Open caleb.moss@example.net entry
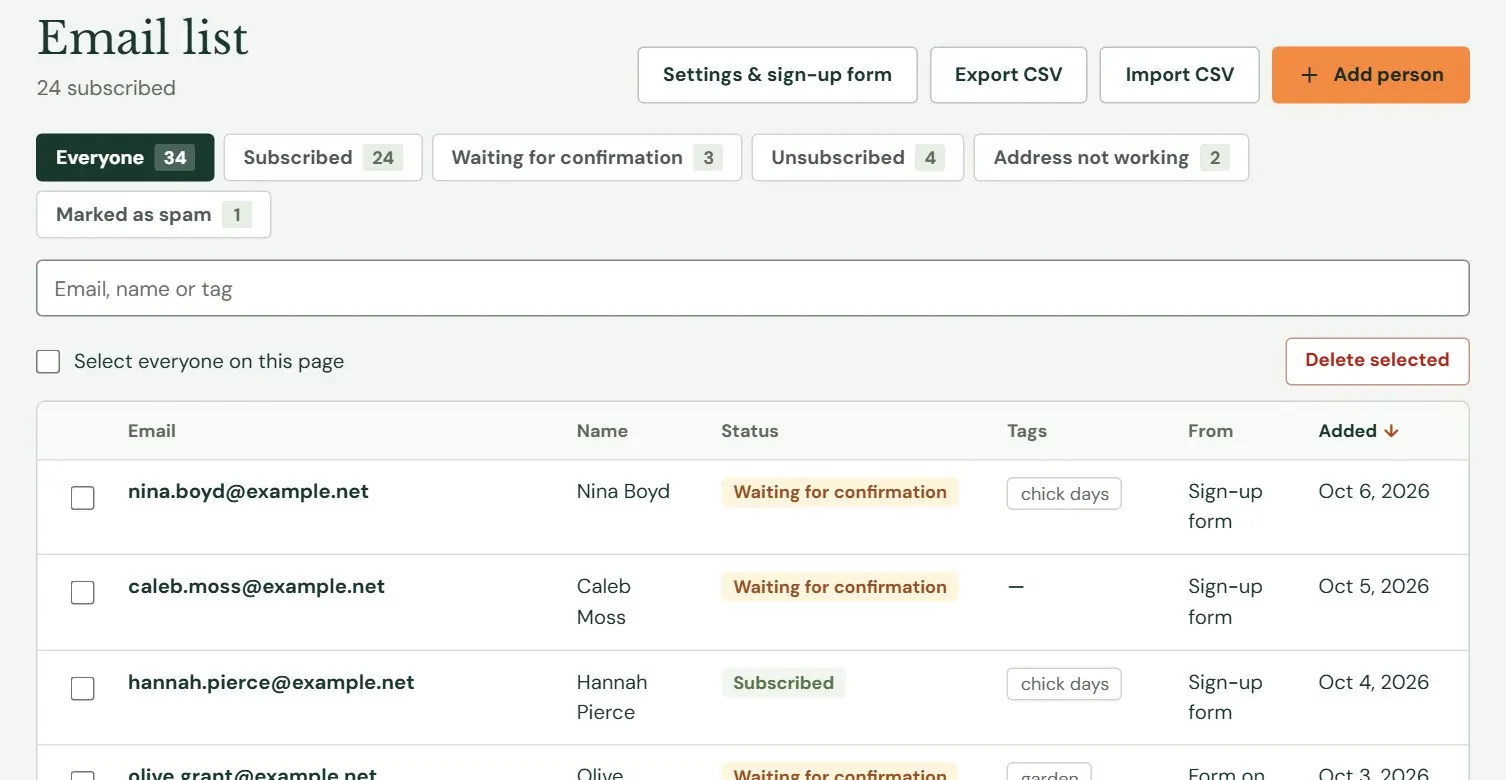Viewport: 1506px width, 780px height. (256, 586)
